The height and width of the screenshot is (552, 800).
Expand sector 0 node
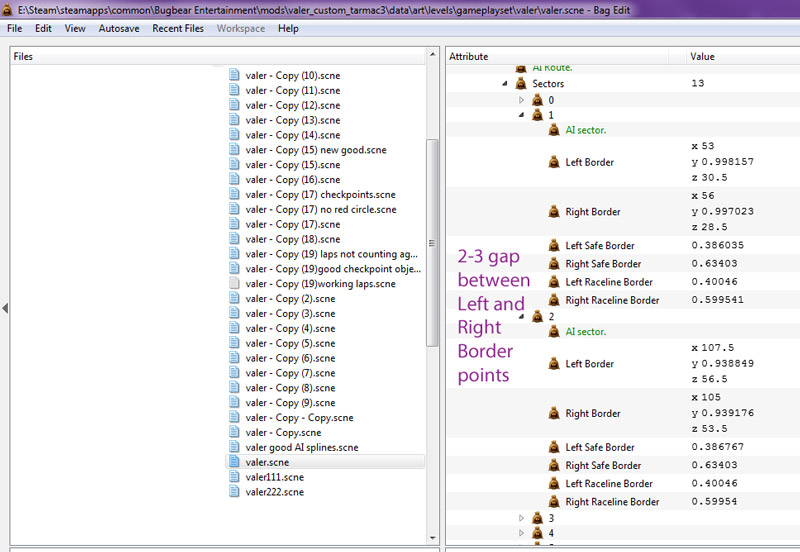[x=521, y=100]
